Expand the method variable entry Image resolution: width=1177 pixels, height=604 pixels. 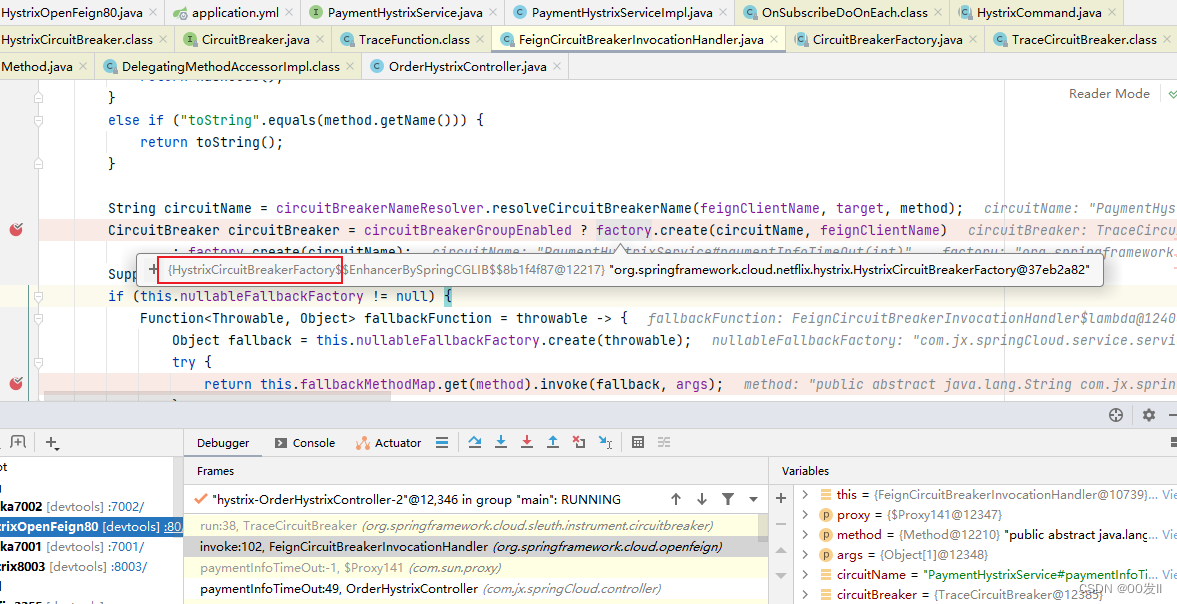tap(806, 534)
